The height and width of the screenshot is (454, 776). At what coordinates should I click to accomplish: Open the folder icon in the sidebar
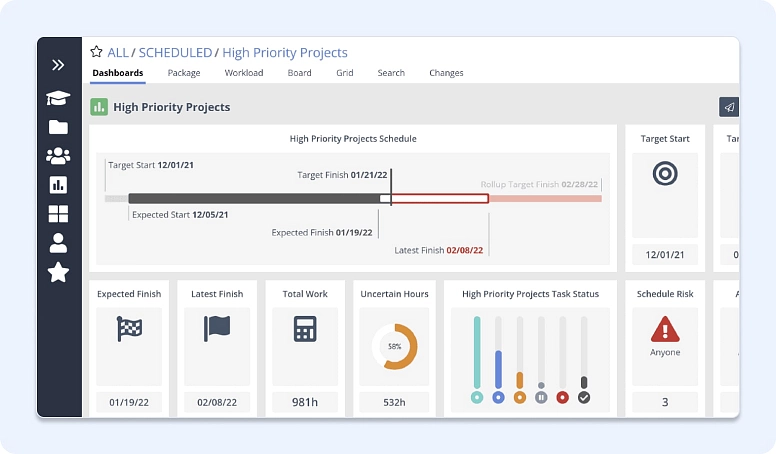(x=58, y=127)
